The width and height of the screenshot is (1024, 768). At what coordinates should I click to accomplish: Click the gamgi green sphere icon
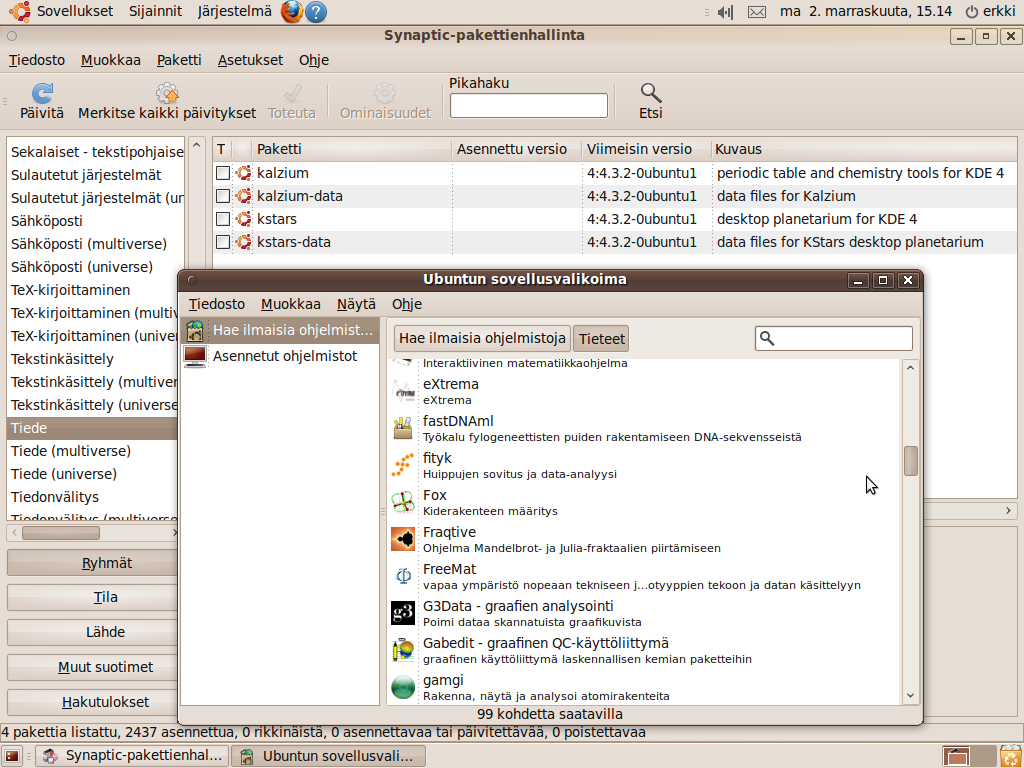[403, 688]
